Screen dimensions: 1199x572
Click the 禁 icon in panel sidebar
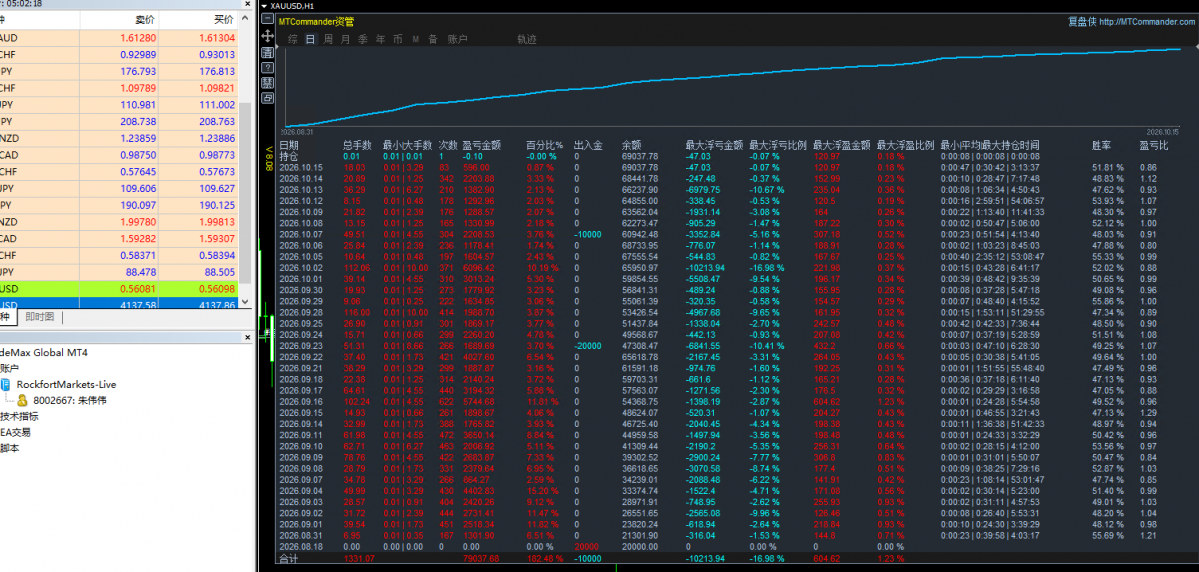coord(268,83)
